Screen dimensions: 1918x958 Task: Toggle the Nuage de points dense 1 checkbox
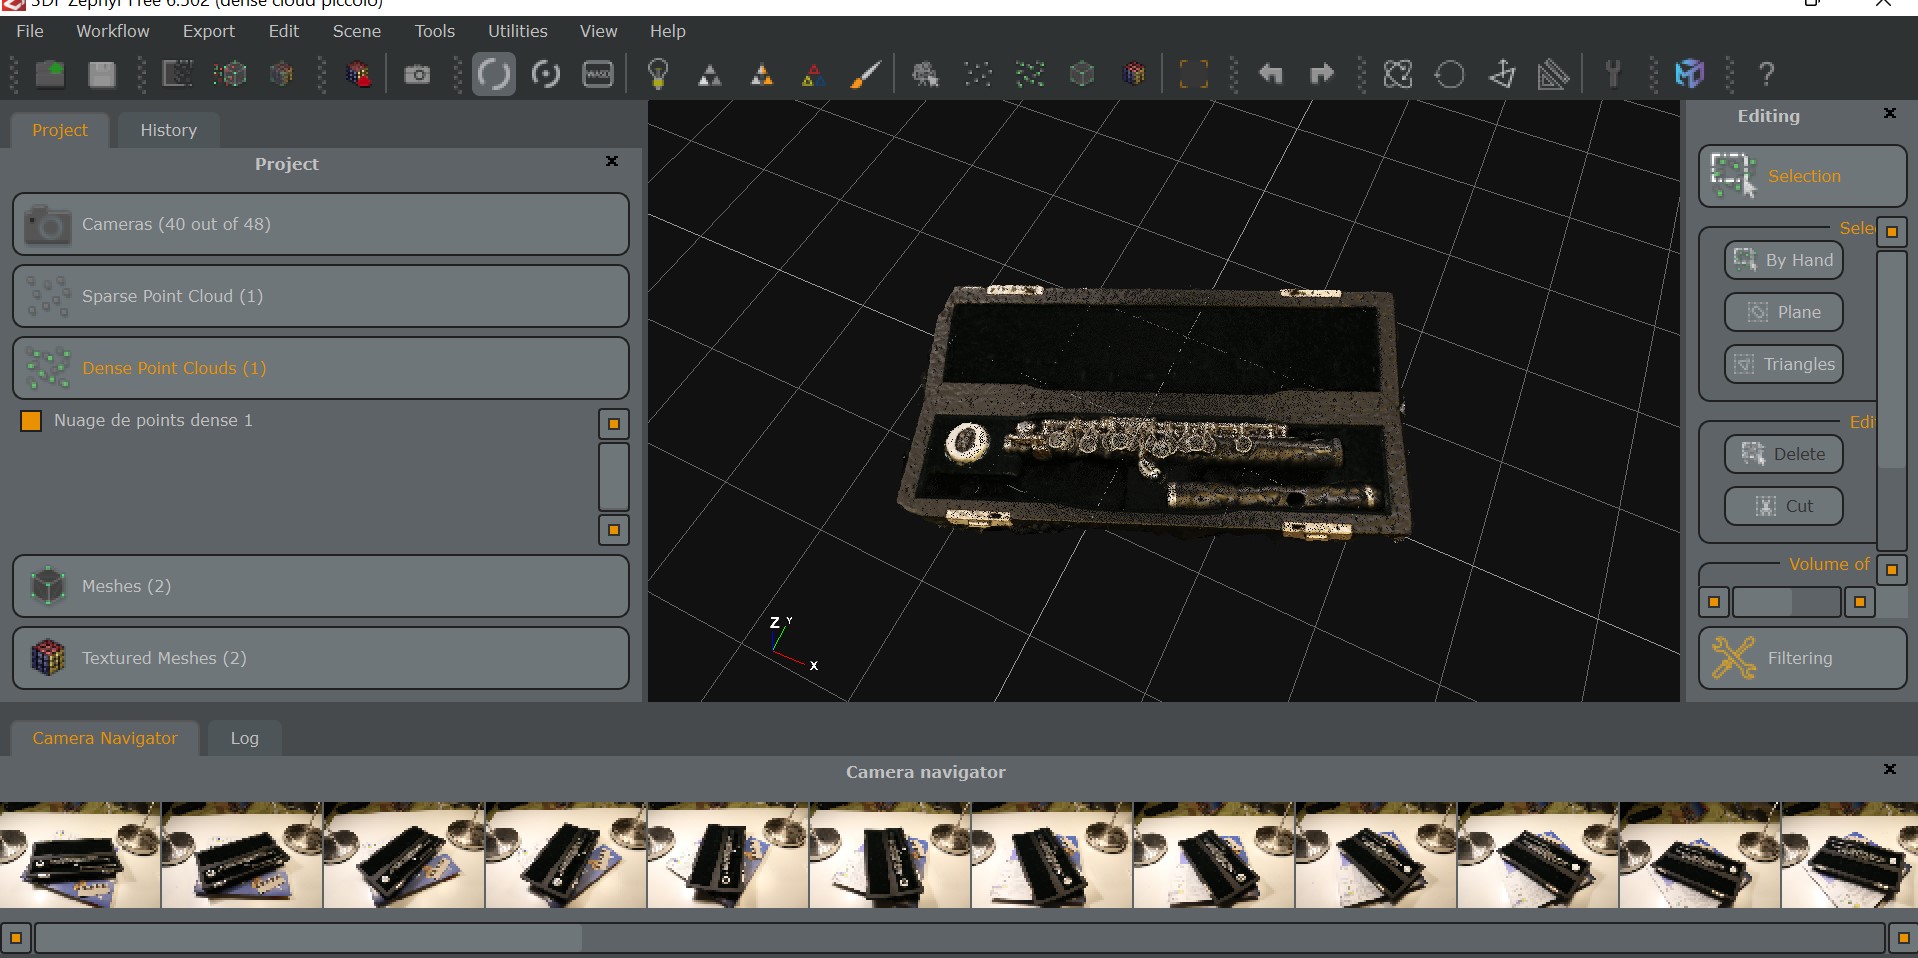[31, 421]
